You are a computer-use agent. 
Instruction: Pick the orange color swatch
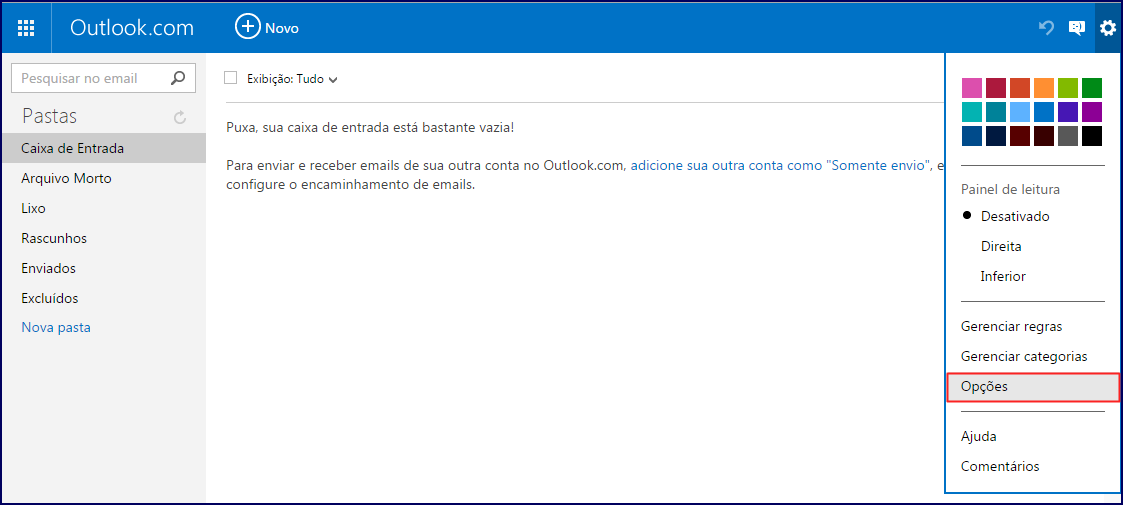tap(1044, 88)
